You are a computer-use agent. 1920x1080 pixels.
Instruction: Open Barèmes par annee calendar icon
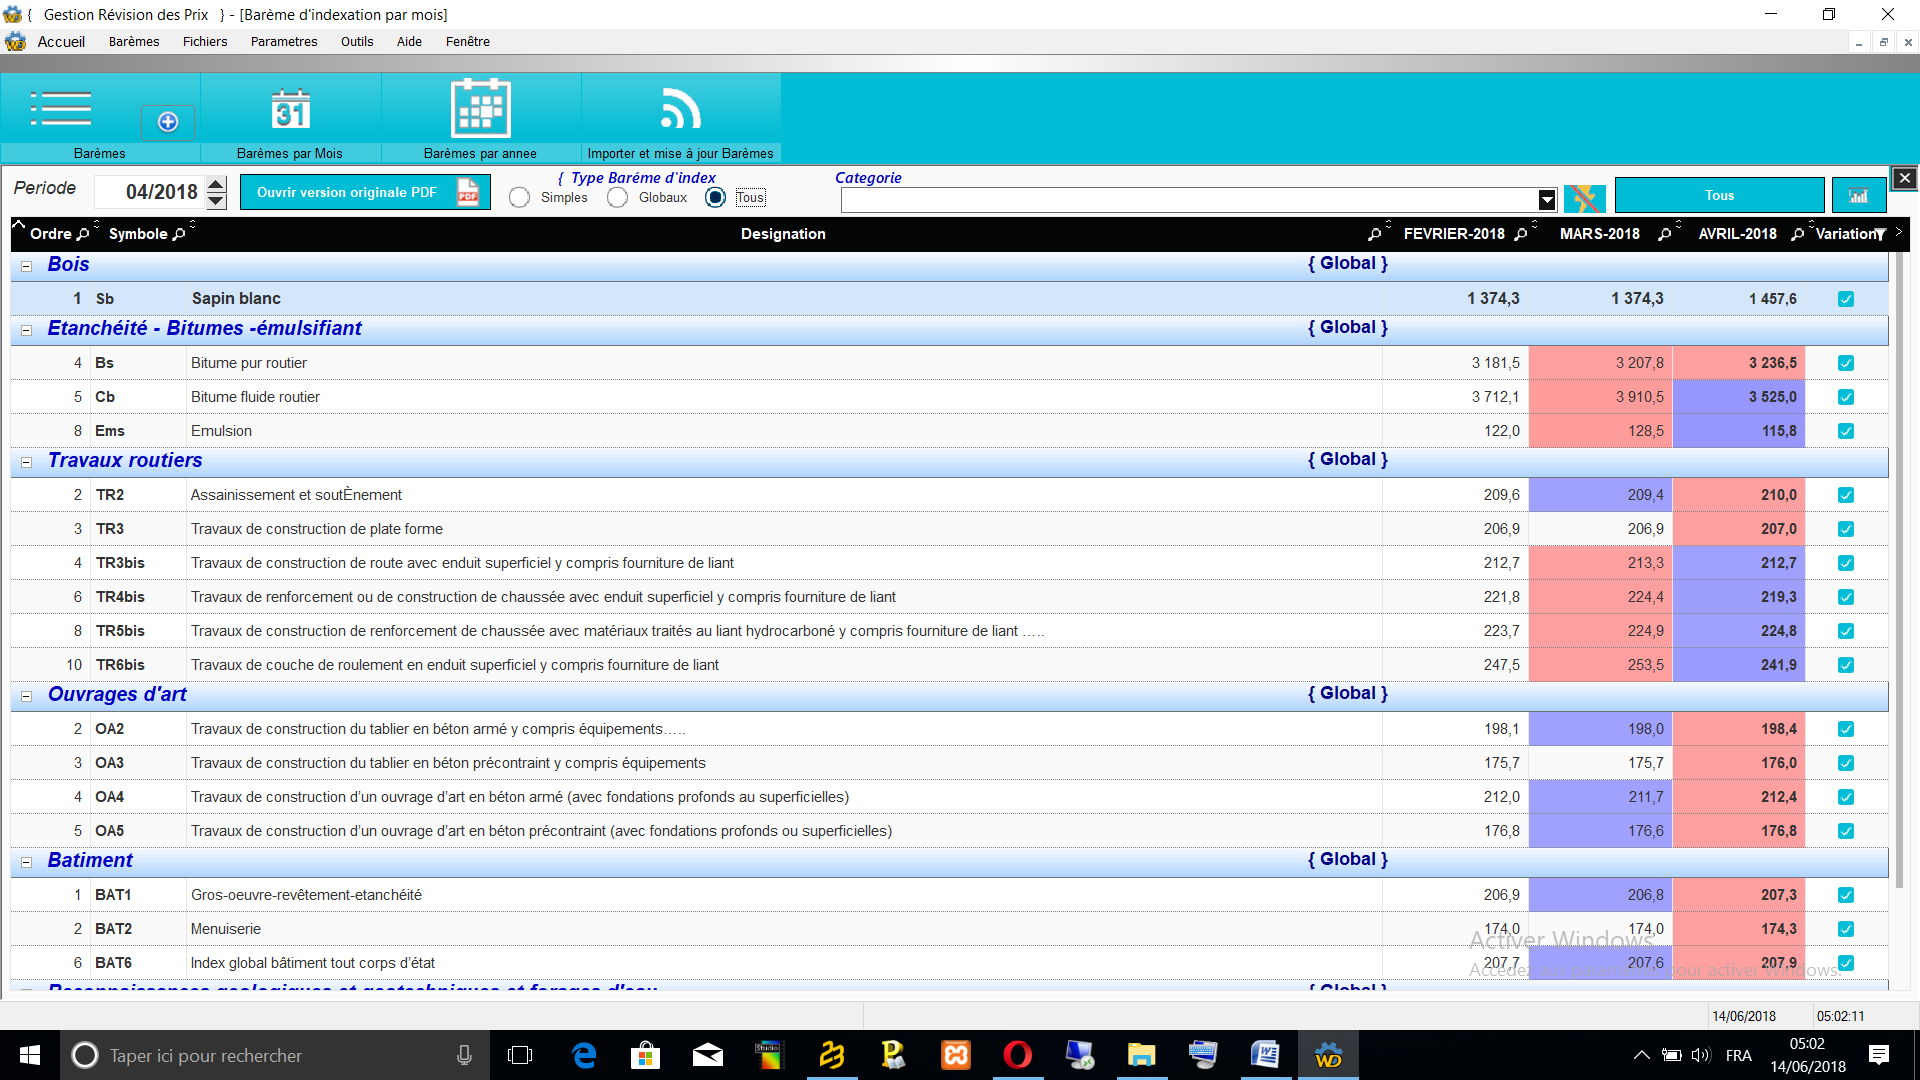pos(480,108)
